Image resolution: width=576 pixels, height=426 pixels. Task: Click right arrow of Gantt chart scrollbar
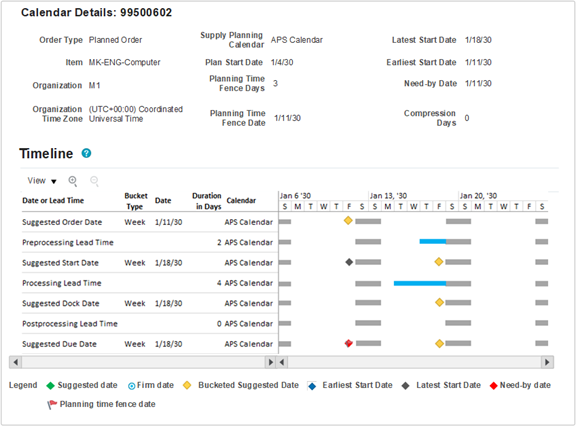pyautogui.click(x=547, y=362)
